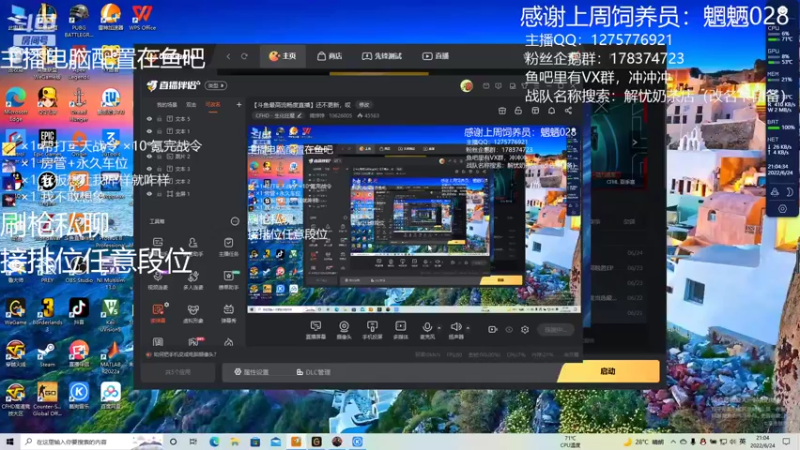
Task: Hide the 图片 2 layer
Action: coord(149,157)
